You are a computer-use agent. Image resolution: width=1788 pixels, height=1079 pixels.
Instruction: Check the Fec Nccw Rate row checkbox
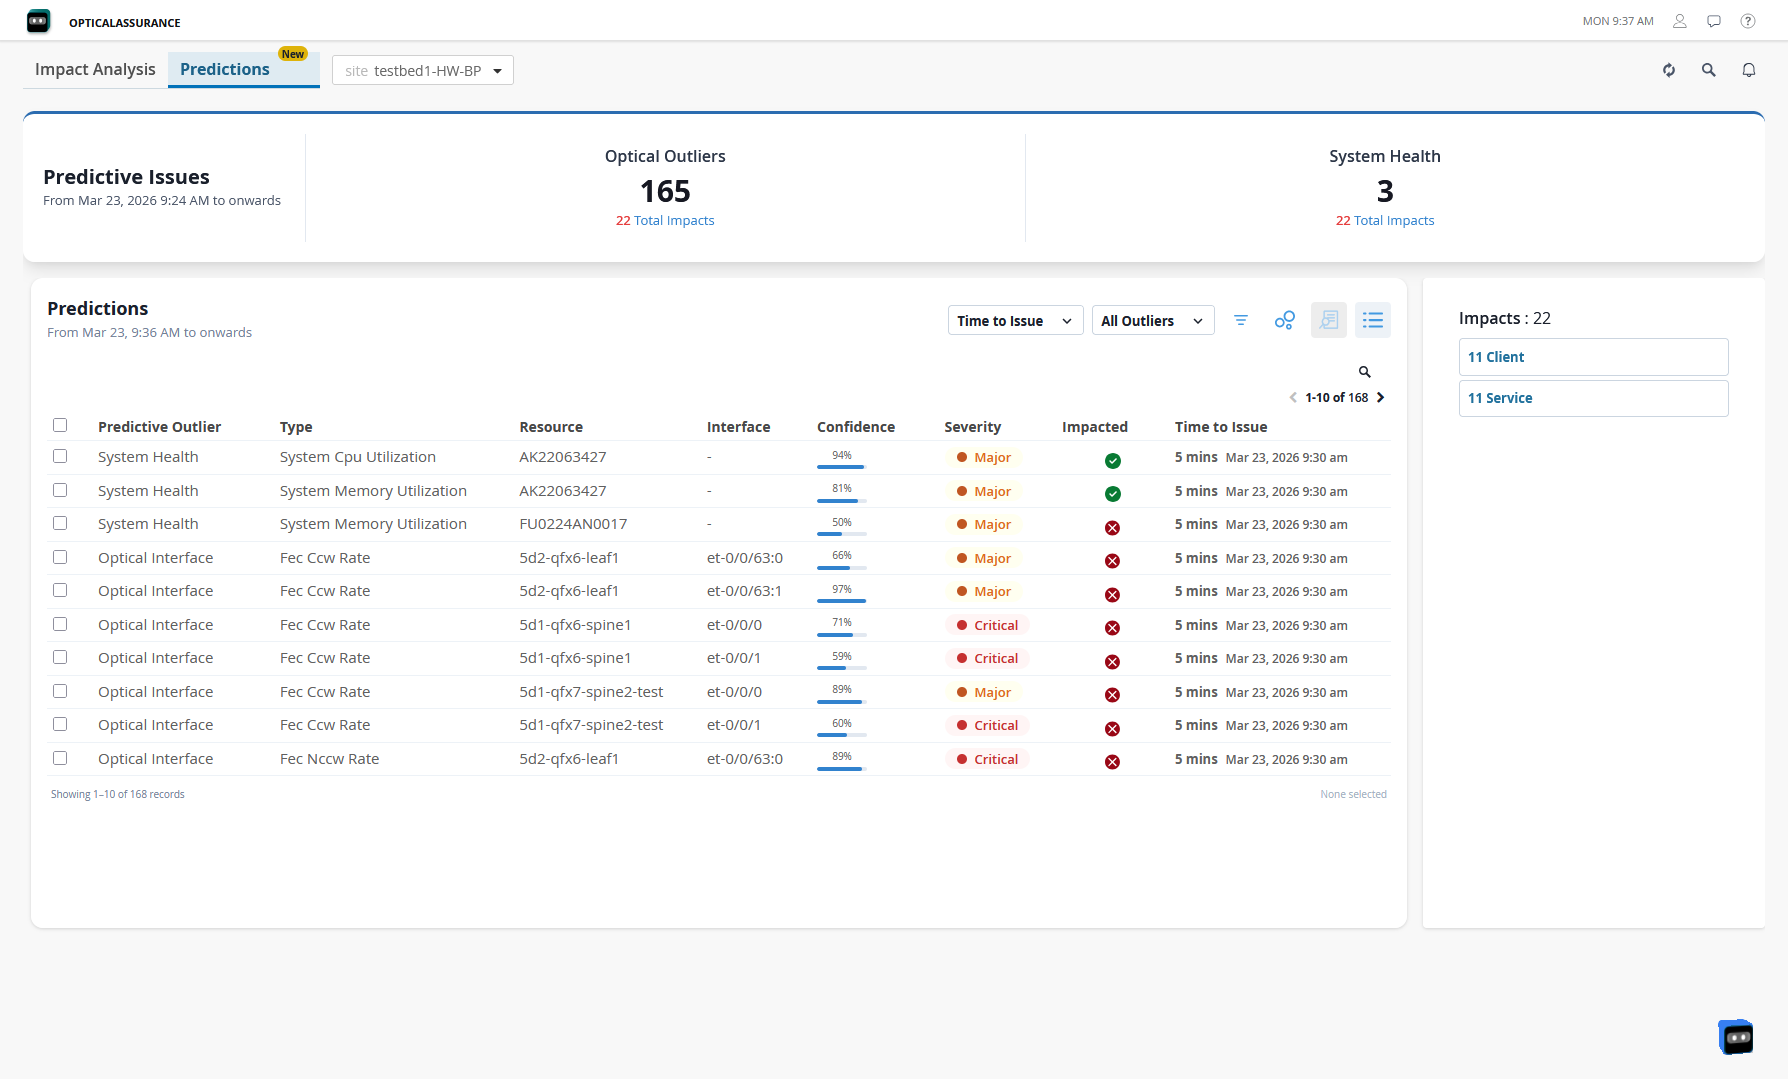60,758
